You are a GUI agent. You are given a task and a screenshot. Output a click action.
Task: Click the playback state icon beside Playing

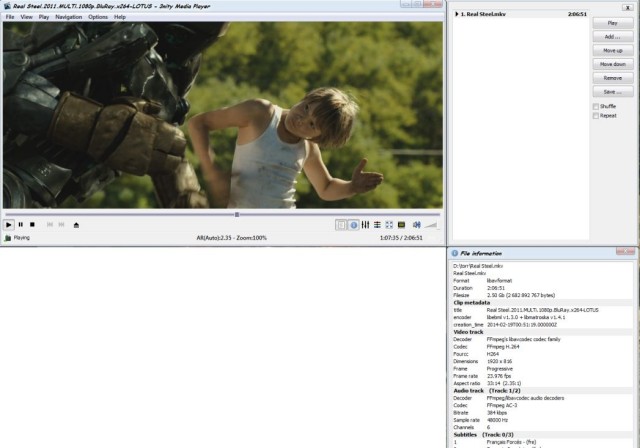pos(7,238)
